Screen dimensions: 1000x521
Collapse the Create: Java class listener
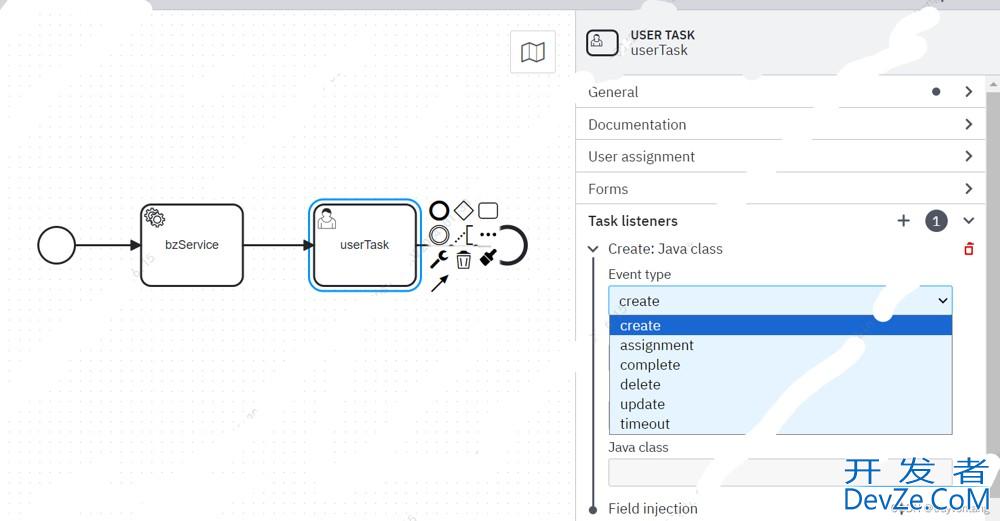pos(593,249)
